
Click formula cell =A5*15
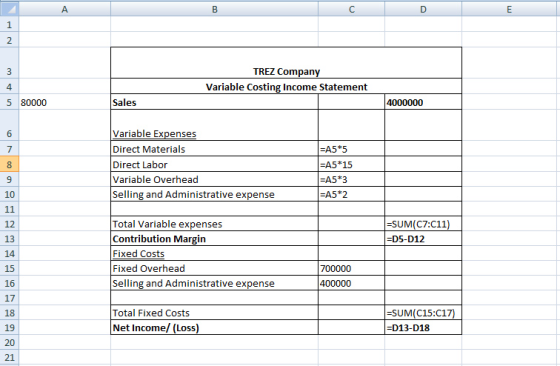351,165
